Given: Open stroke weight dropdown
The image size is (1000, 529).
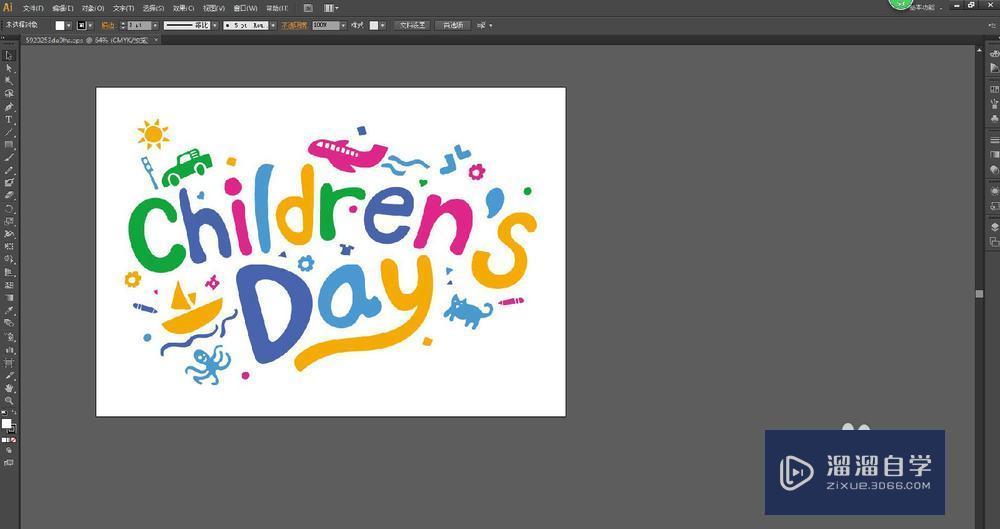Looking at the screenshot, I should pyautogui.click(x=155, y=26).
